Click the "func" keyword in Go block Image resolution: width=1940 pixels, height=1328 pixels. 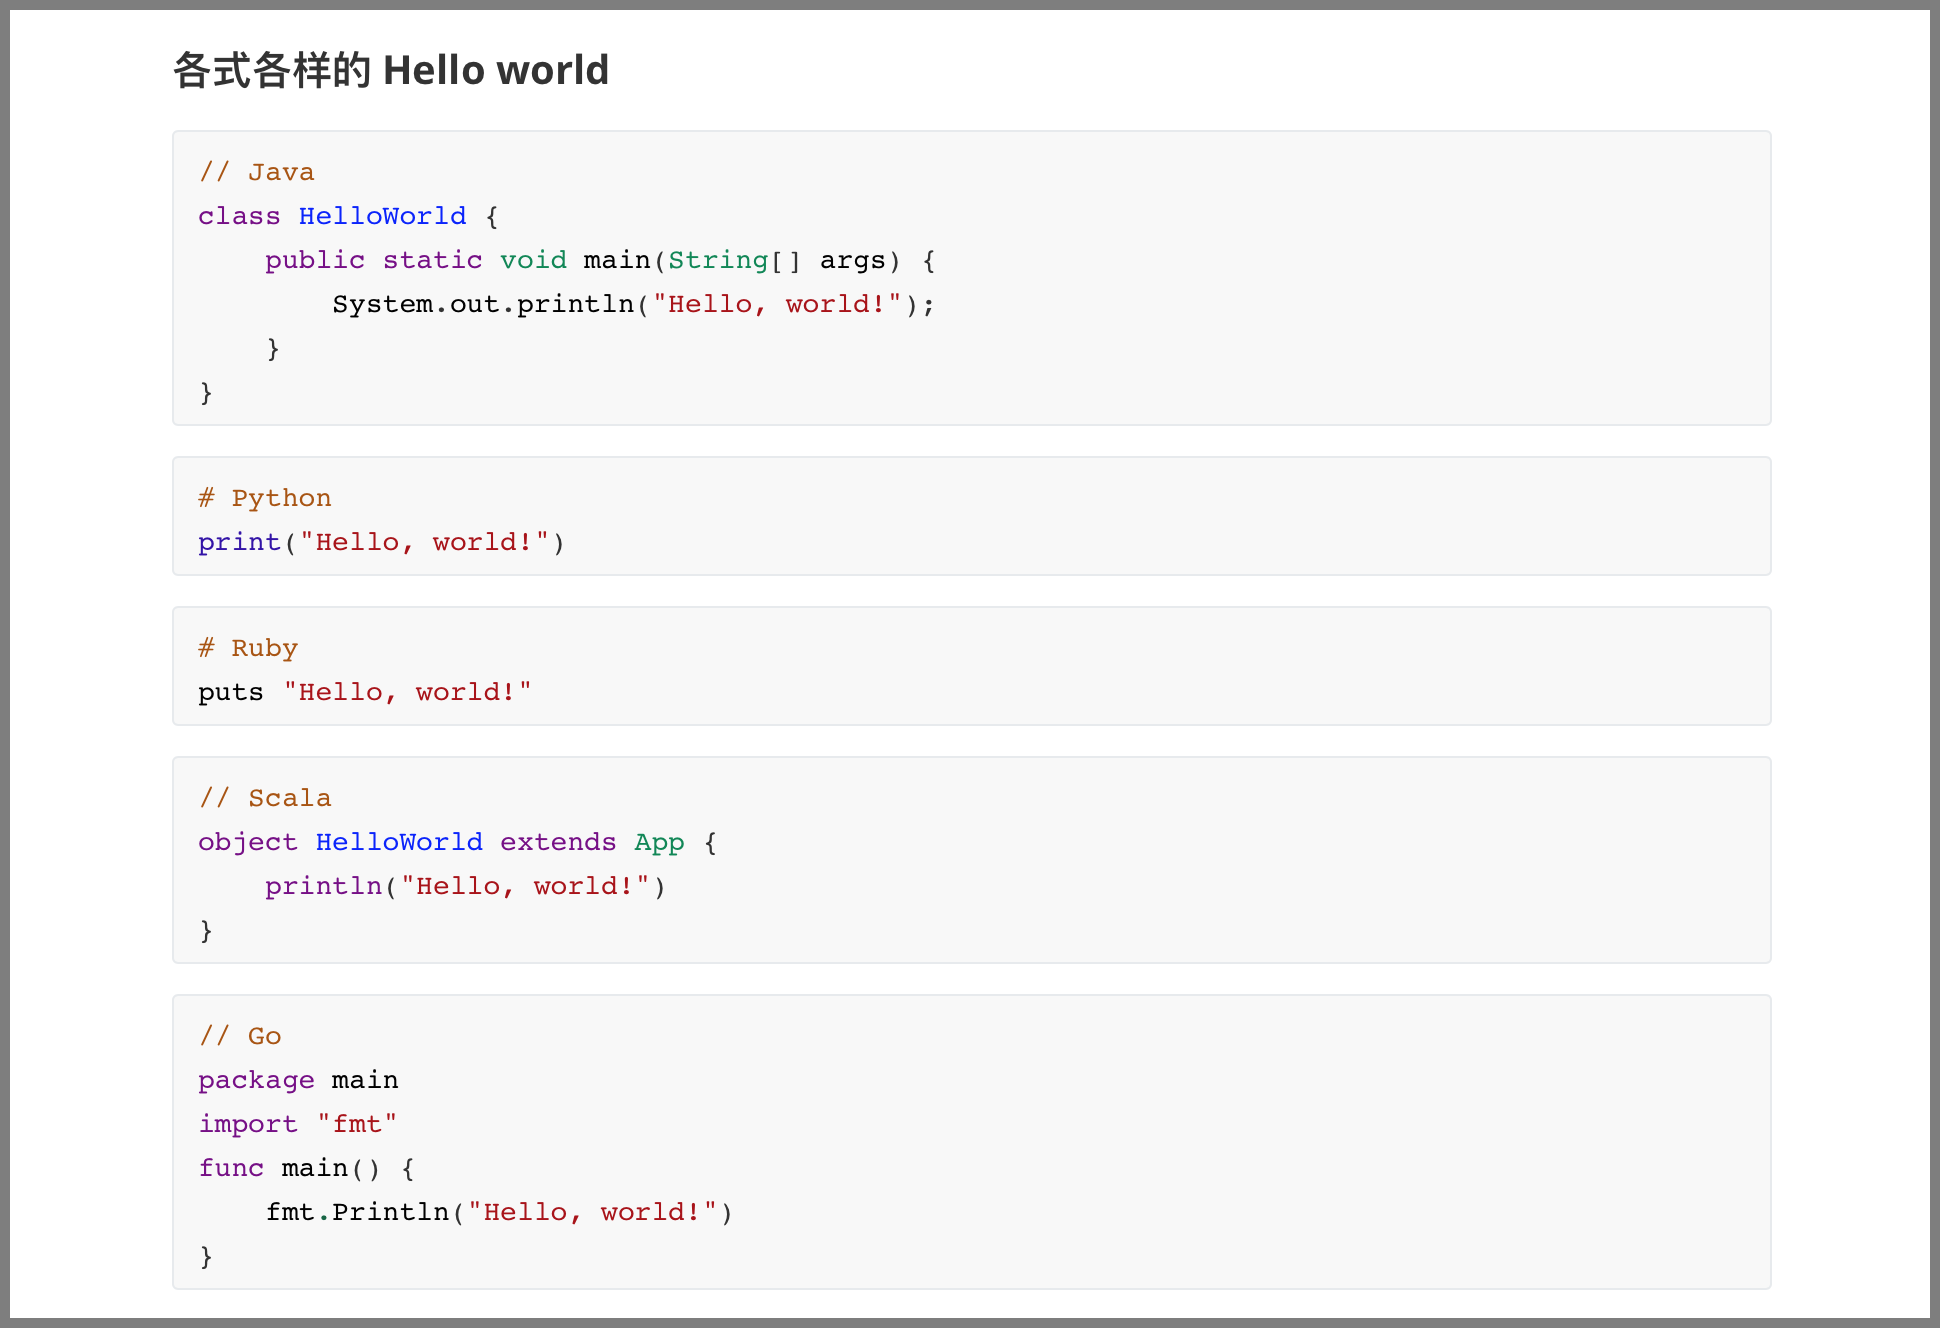[230, 1168]
